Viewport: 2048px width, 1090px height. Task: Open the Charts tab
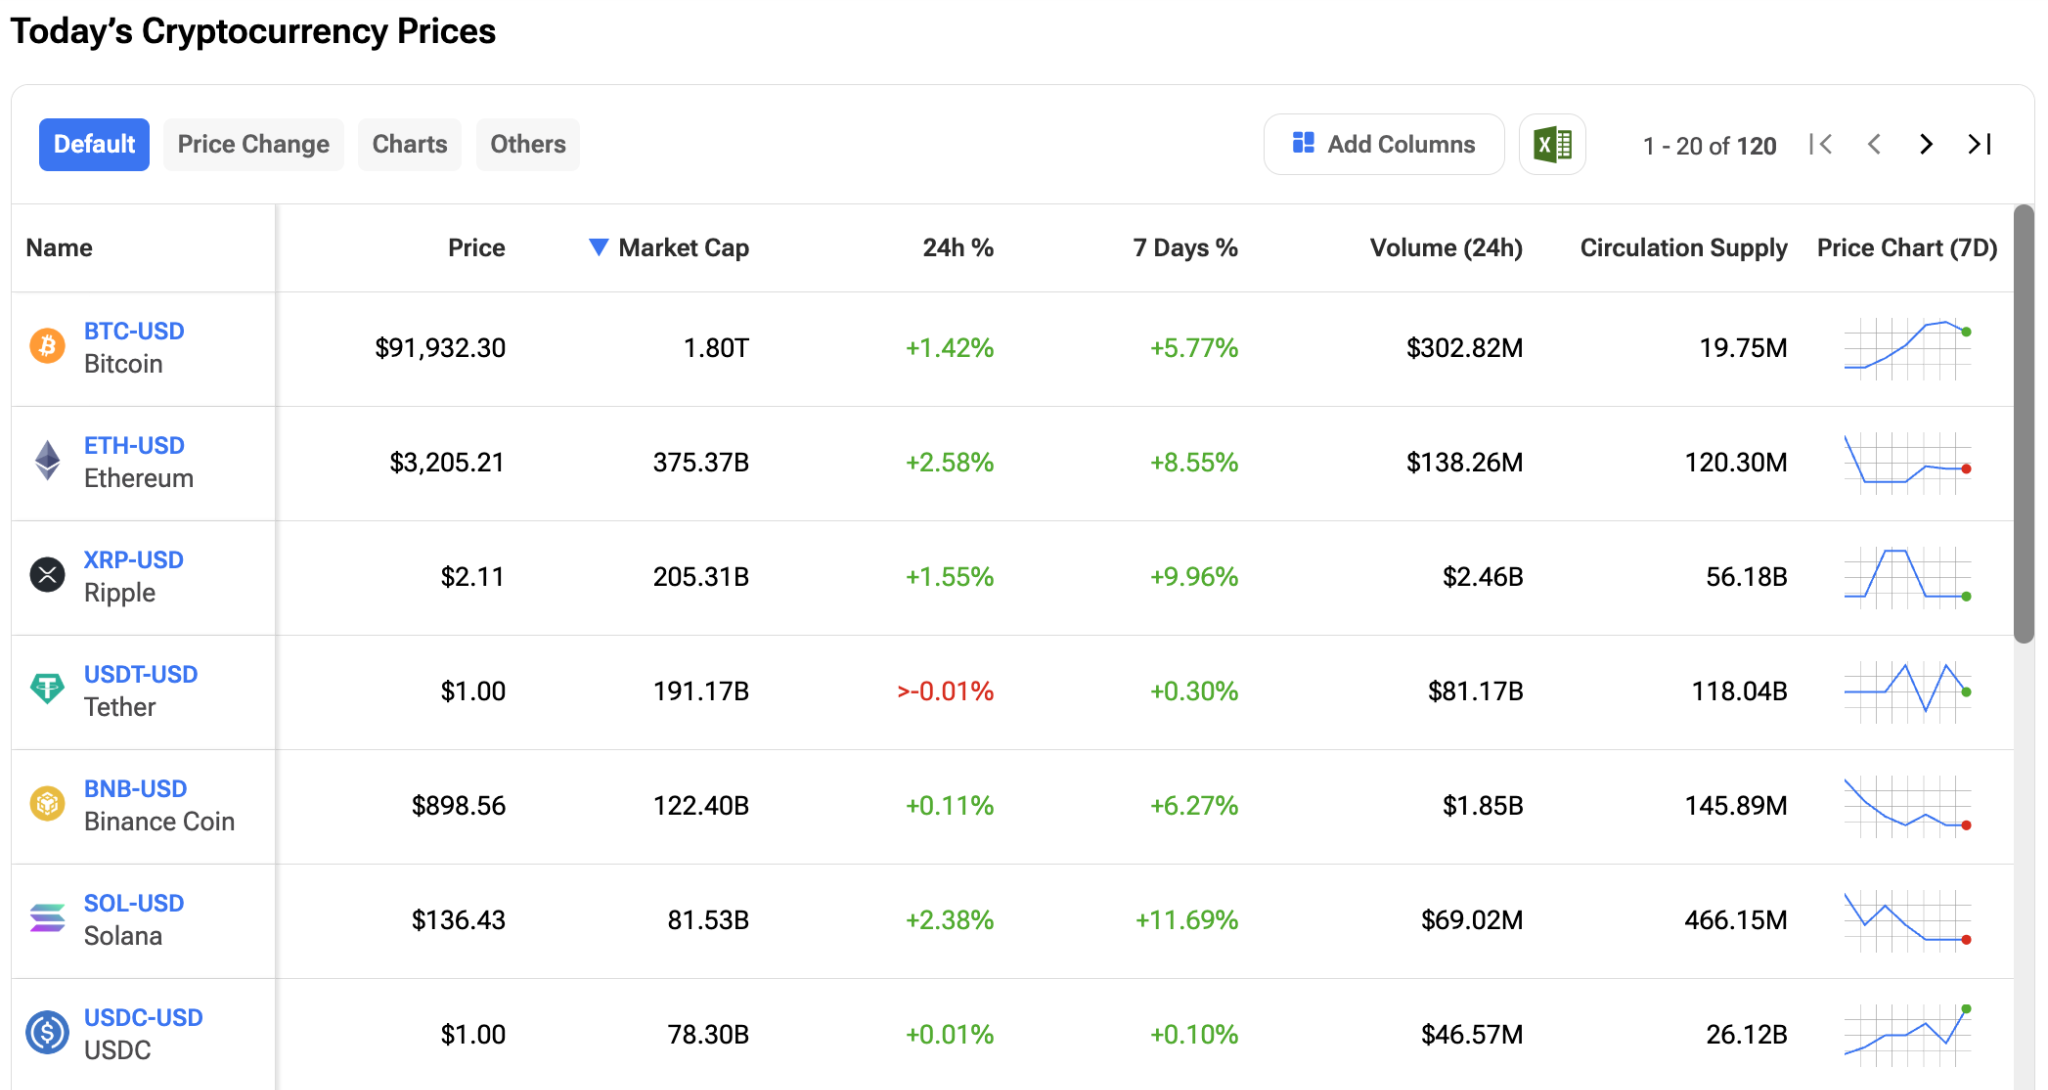tap(409, 145)
